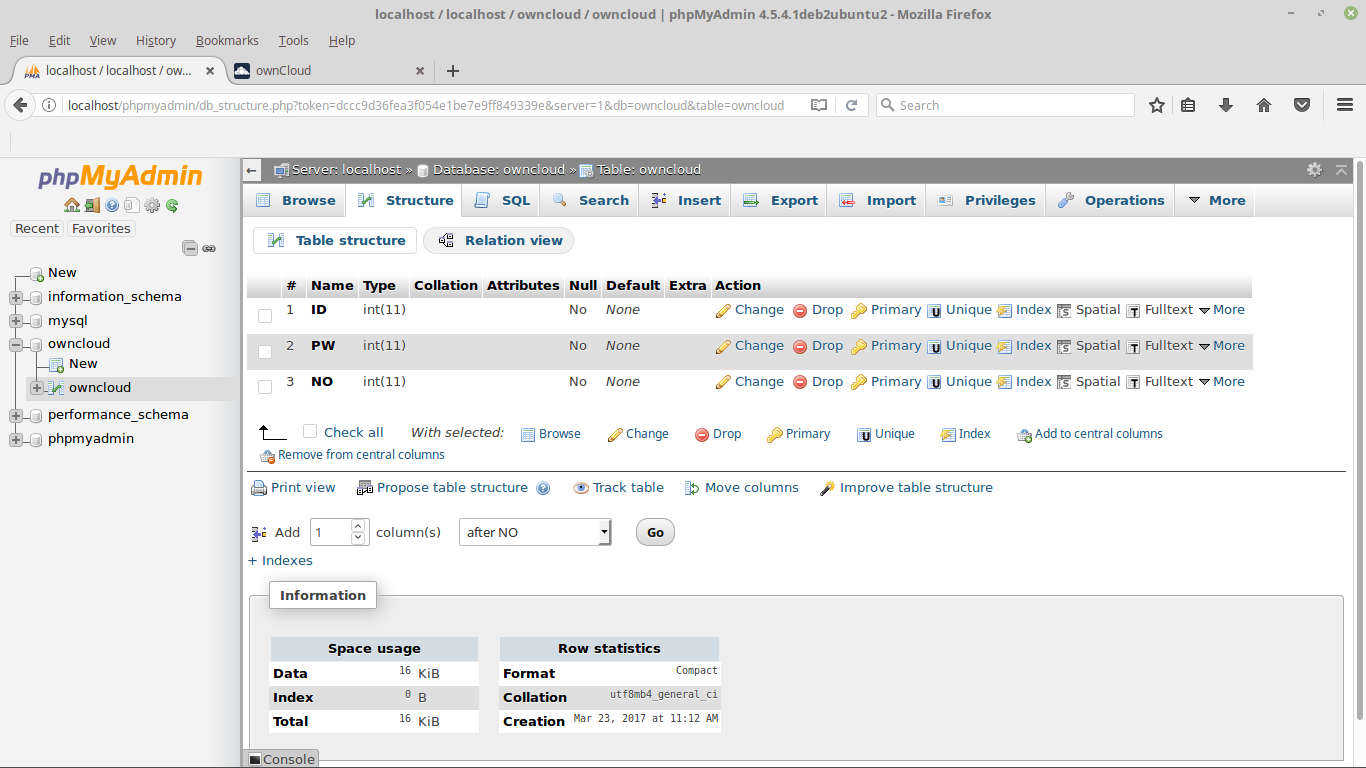Go to the Export tab
Image resolution: width=1366 pixels, height=768 pixels.
781,200
